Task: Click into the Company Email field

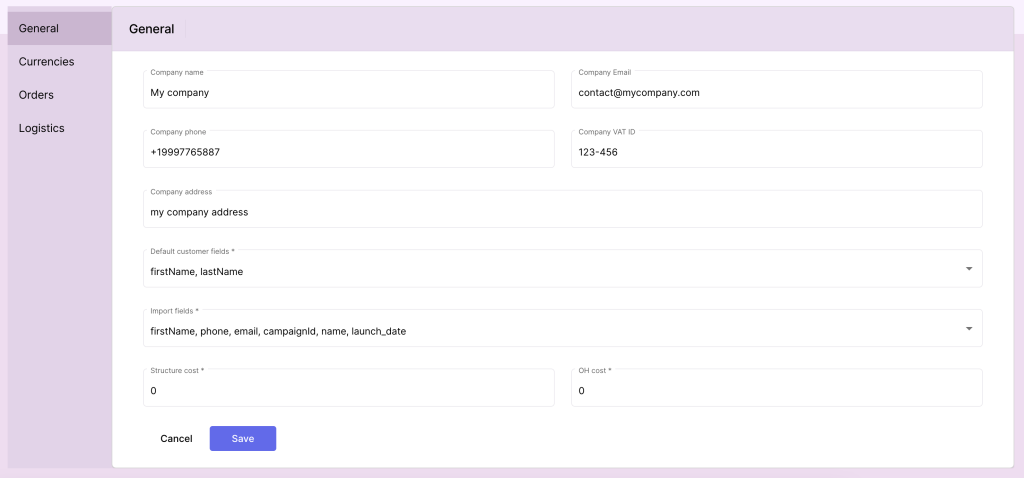Action: (776, 92)
